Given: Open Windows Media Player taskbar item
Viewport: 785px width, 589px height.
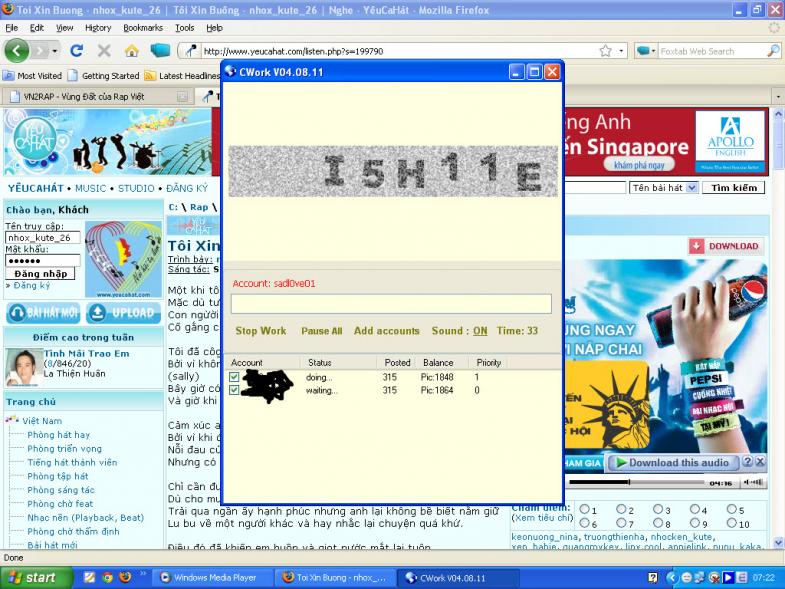Looking at the screenshot, I should (213, 577).
